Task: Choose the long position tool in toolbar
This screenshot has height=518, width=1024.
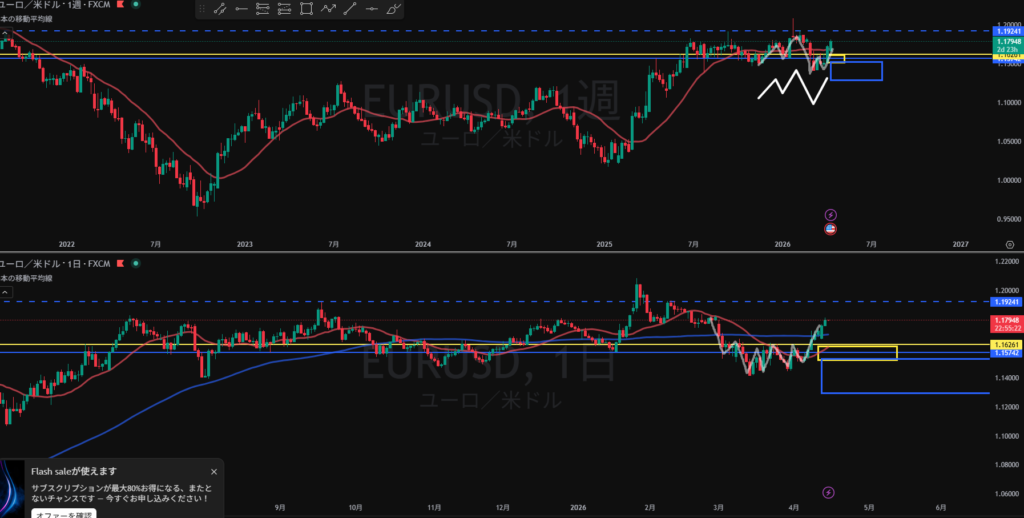Action: 263,9
